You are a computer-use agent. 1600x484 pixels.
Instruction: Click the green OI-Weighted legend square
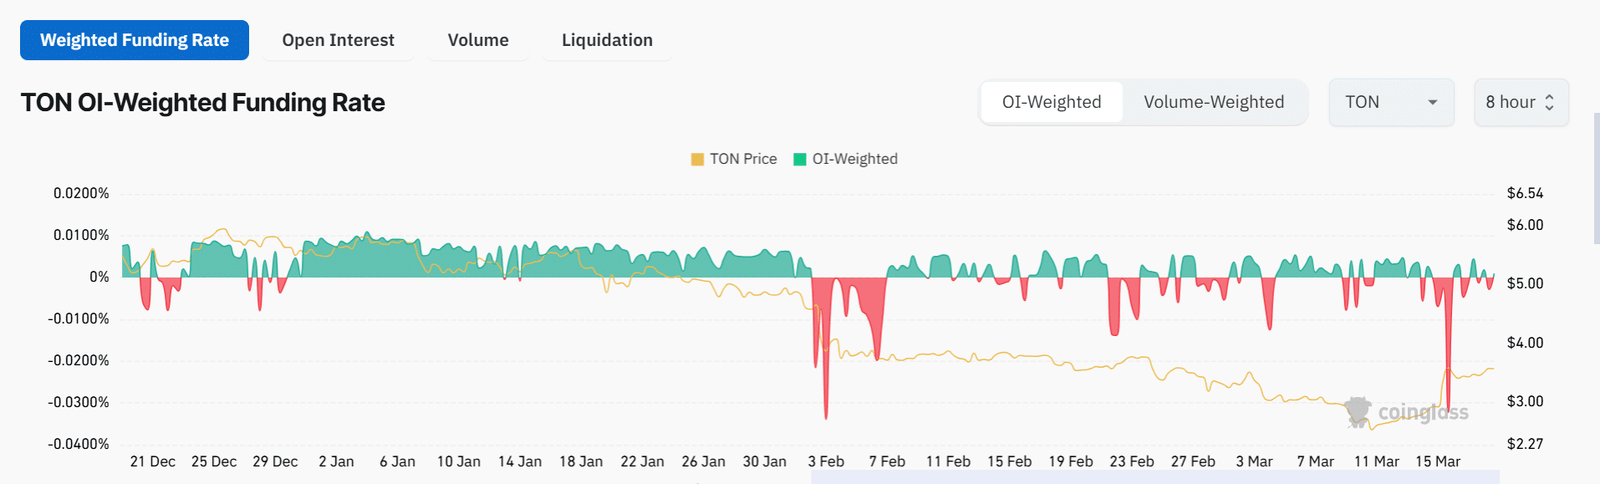tap(800, 160)
